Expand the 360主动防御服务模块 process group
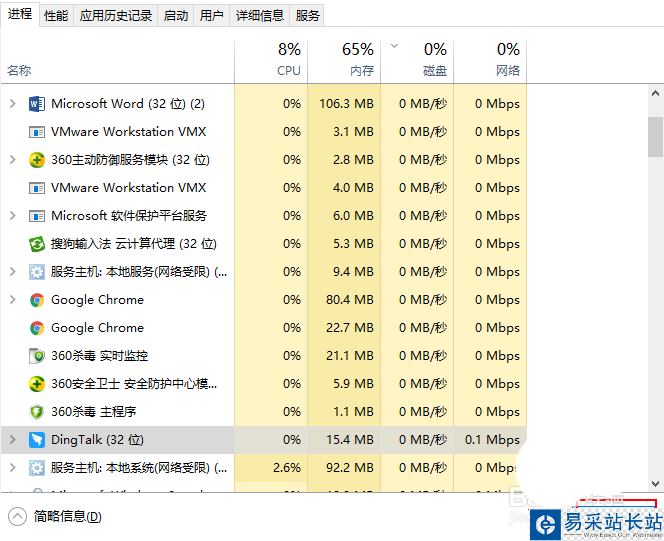 [x=13, y=160]
